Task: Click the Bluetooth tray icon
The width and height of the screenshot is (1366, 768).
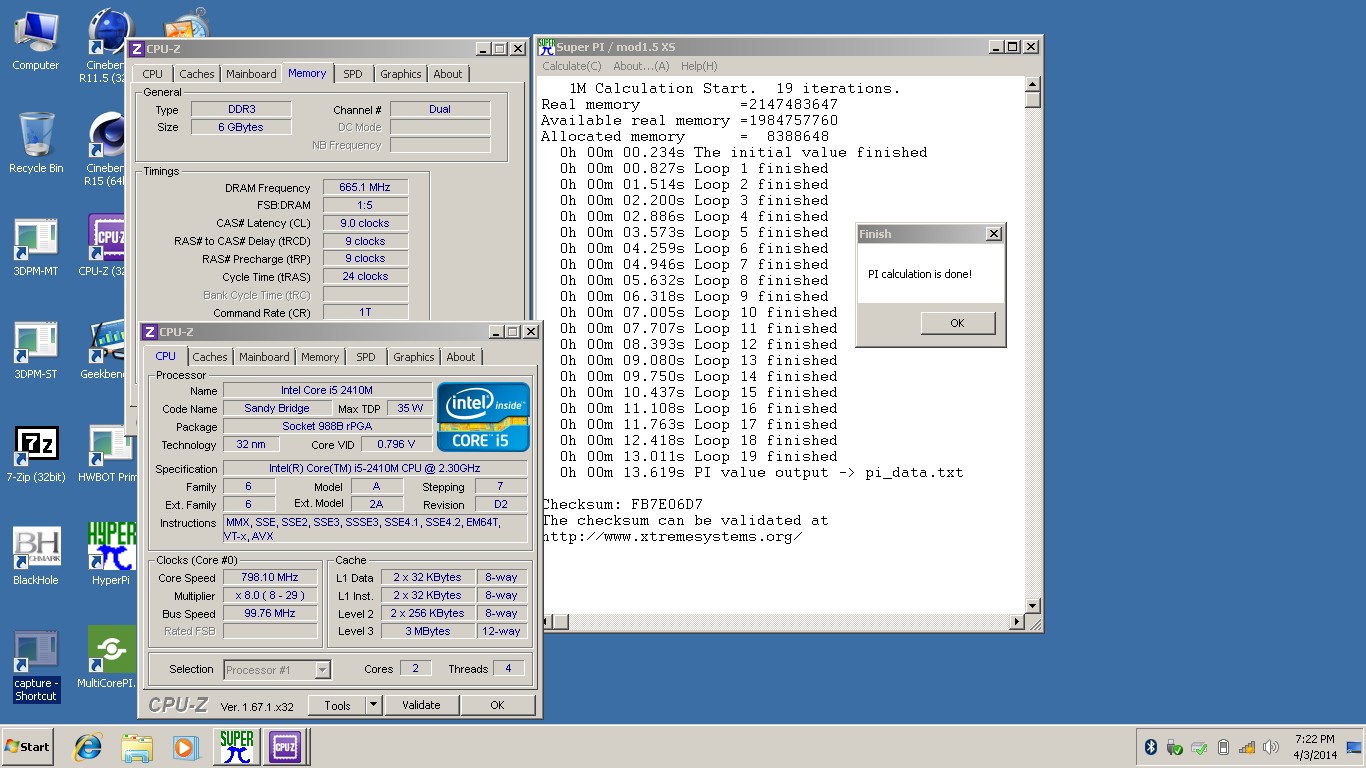Action: point(1151,747)
